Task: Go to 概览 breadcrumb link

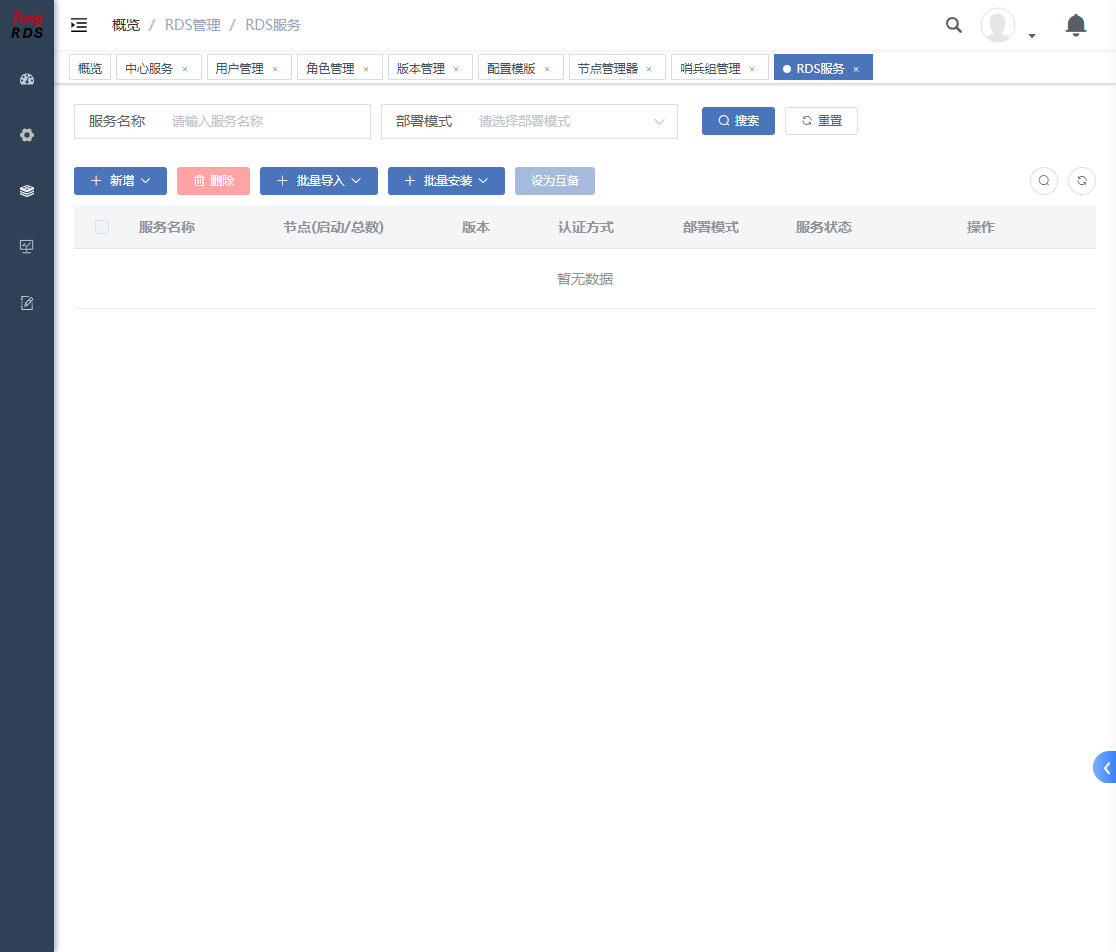Action: (x=126, y=25)
